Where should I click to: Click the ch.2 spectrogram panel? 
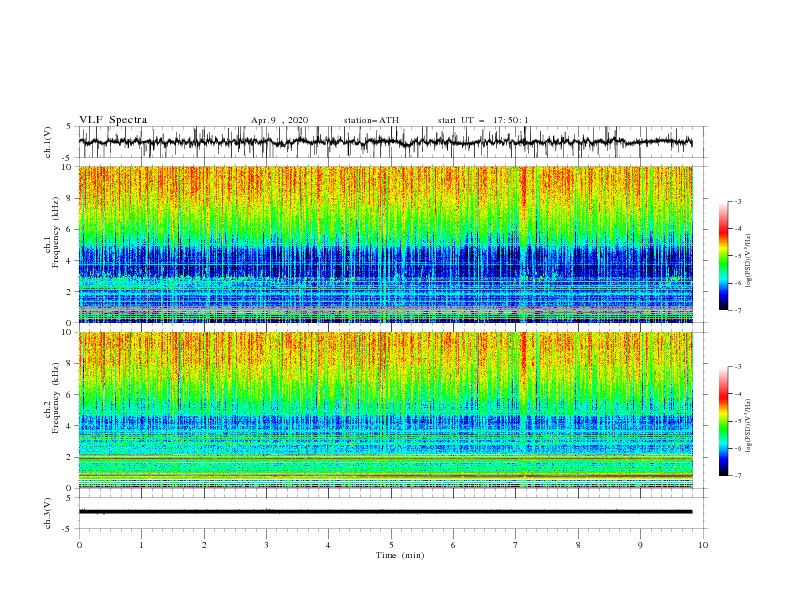coord(386,410)
